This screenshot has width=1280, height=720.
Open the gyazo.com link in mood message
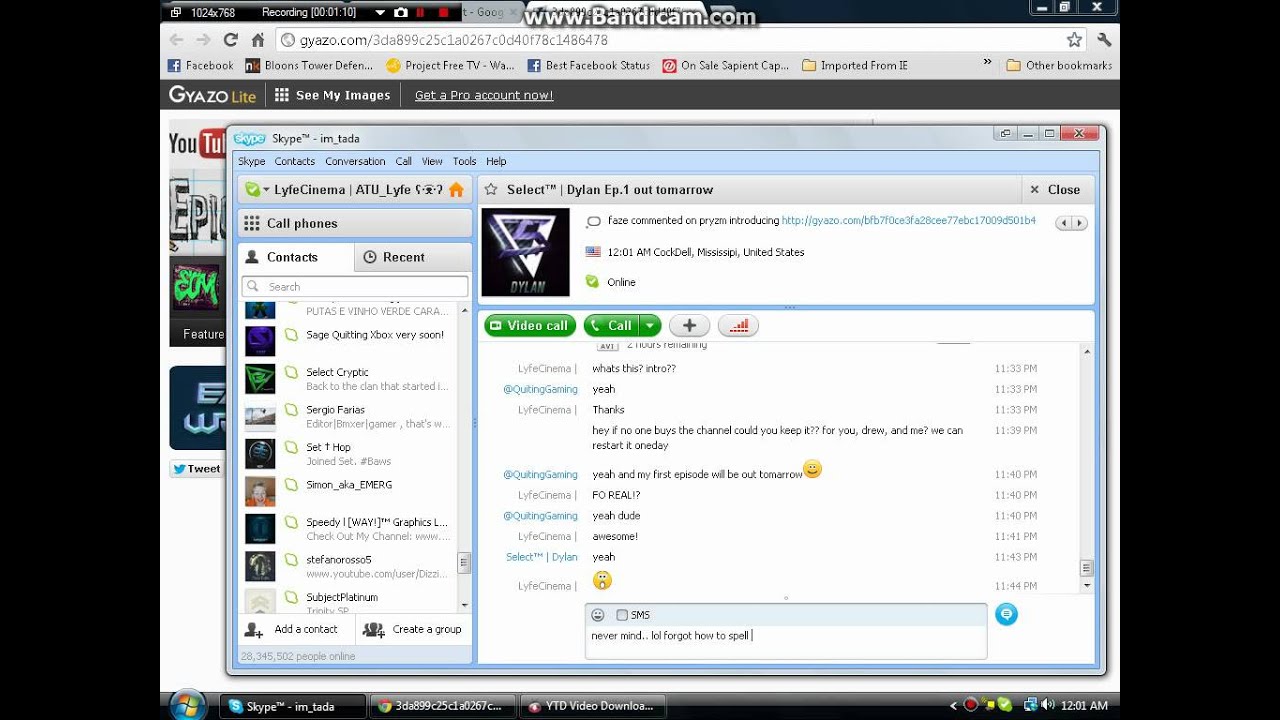pyautogui.click(x=908, y=220)
